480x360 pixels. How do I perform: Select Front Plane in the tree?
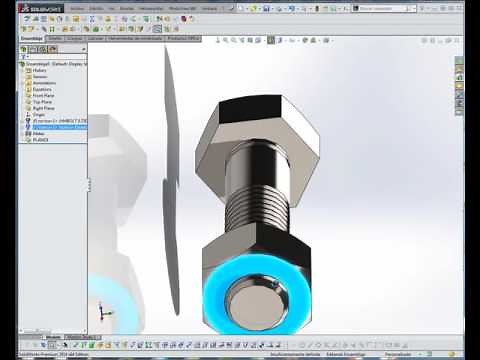pyautogui.click(x=43, y=96)
